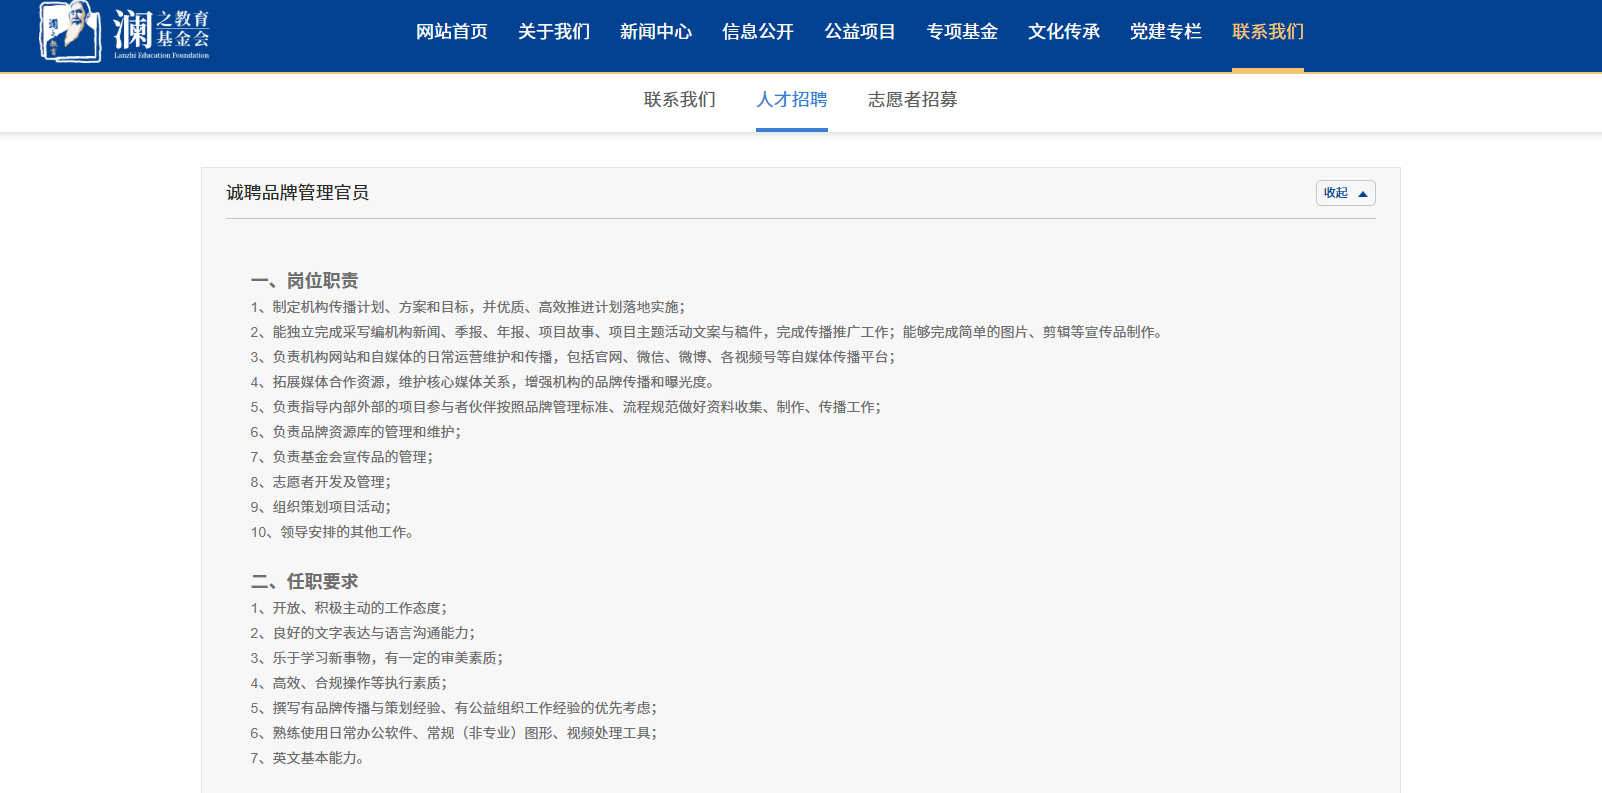Screen dimensions: 1602x793
Task: Click the highlighted 联系我们 top menu item
Action: (x=1268, y=32)
